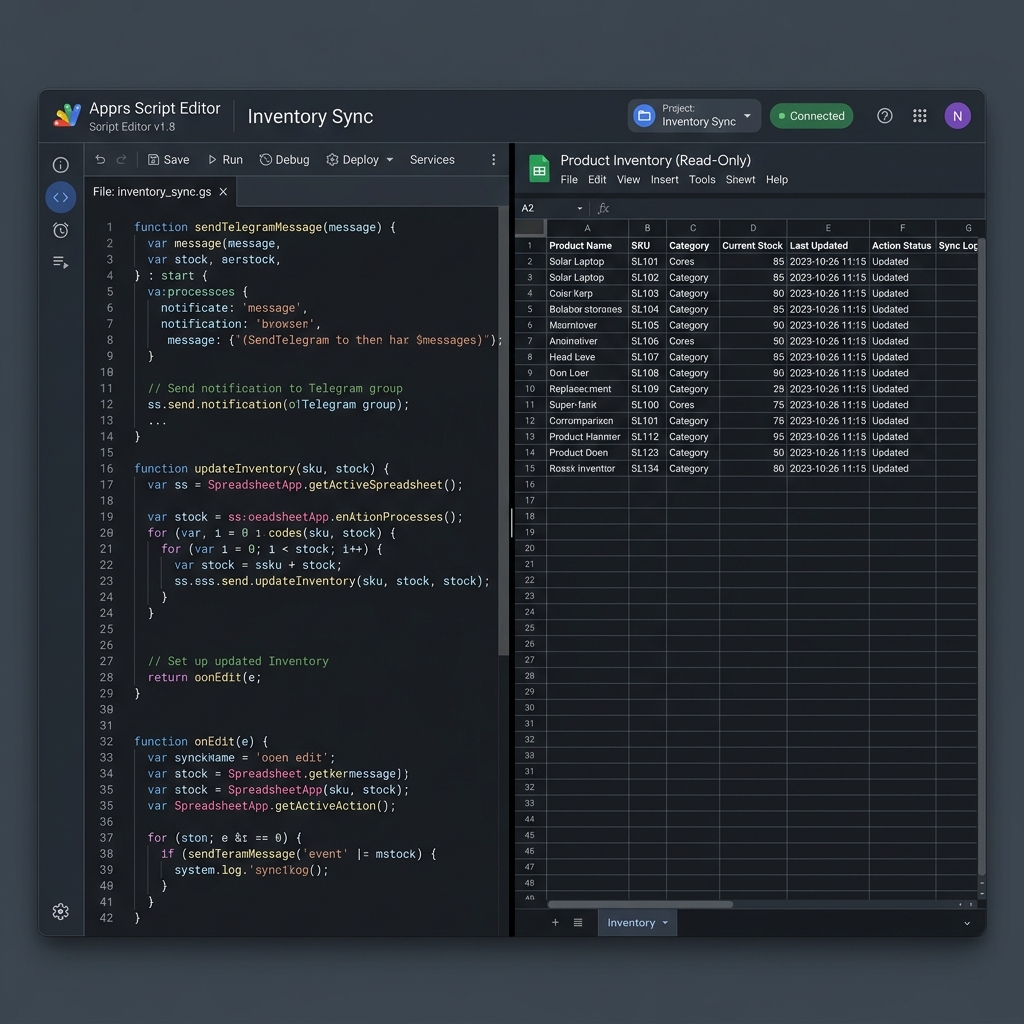The width and height of the screenshot is (1024, 1024).
Task: Open the more options kebab menu
Action: (x=494, y=160)
